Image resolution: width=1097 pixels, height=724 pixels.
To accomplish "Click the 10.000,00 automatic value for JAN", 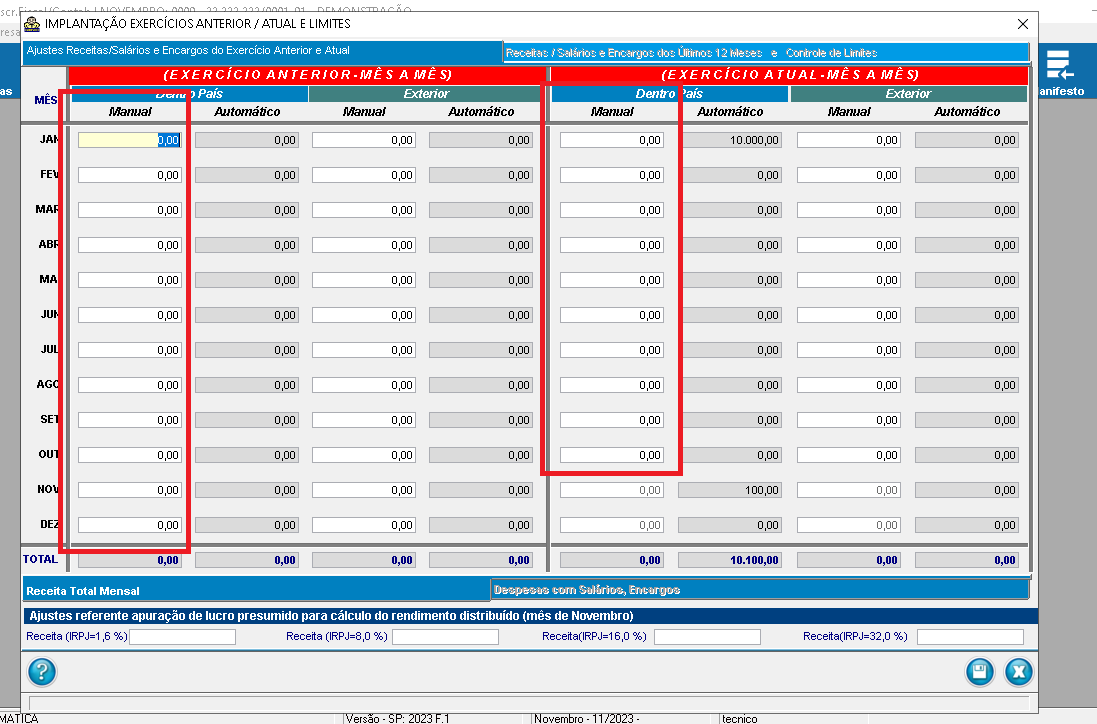I will point(730,140).
